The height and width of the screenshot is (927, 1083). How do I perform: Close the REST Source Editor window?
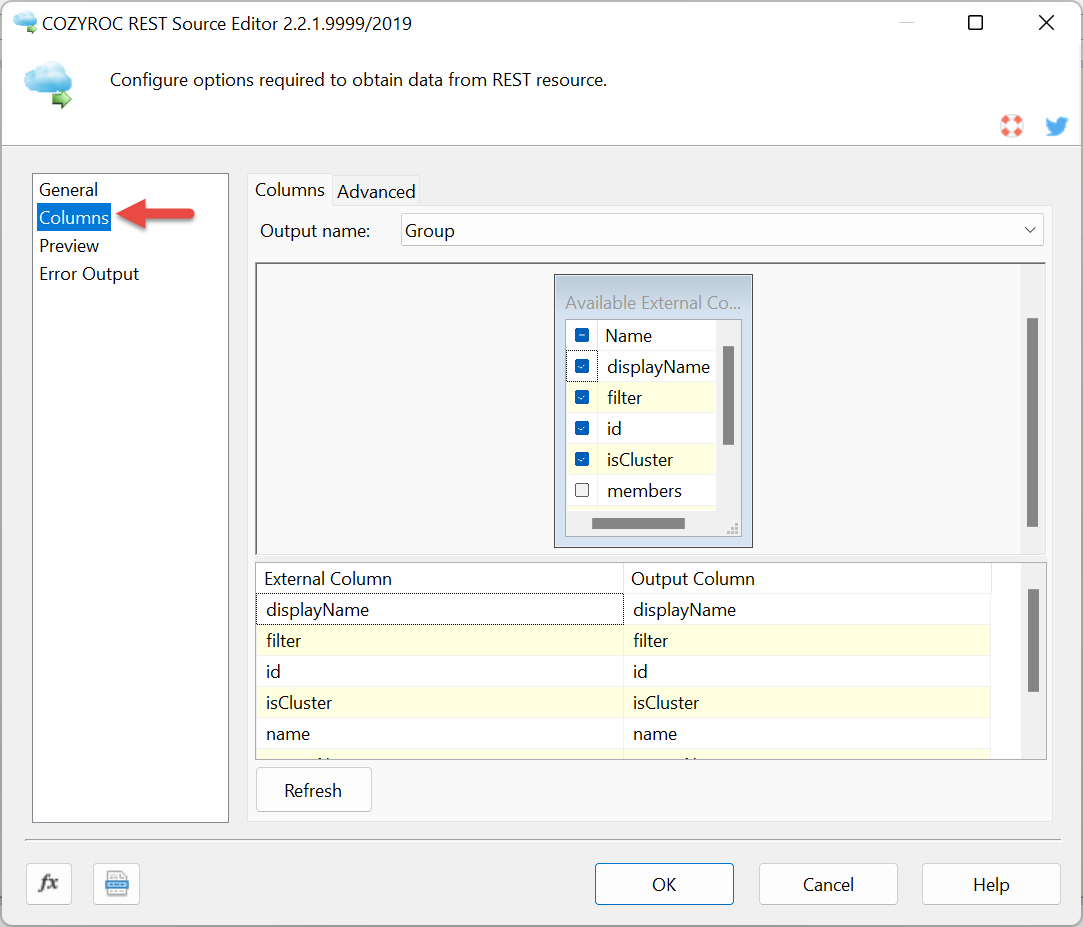pos(1046,23)
